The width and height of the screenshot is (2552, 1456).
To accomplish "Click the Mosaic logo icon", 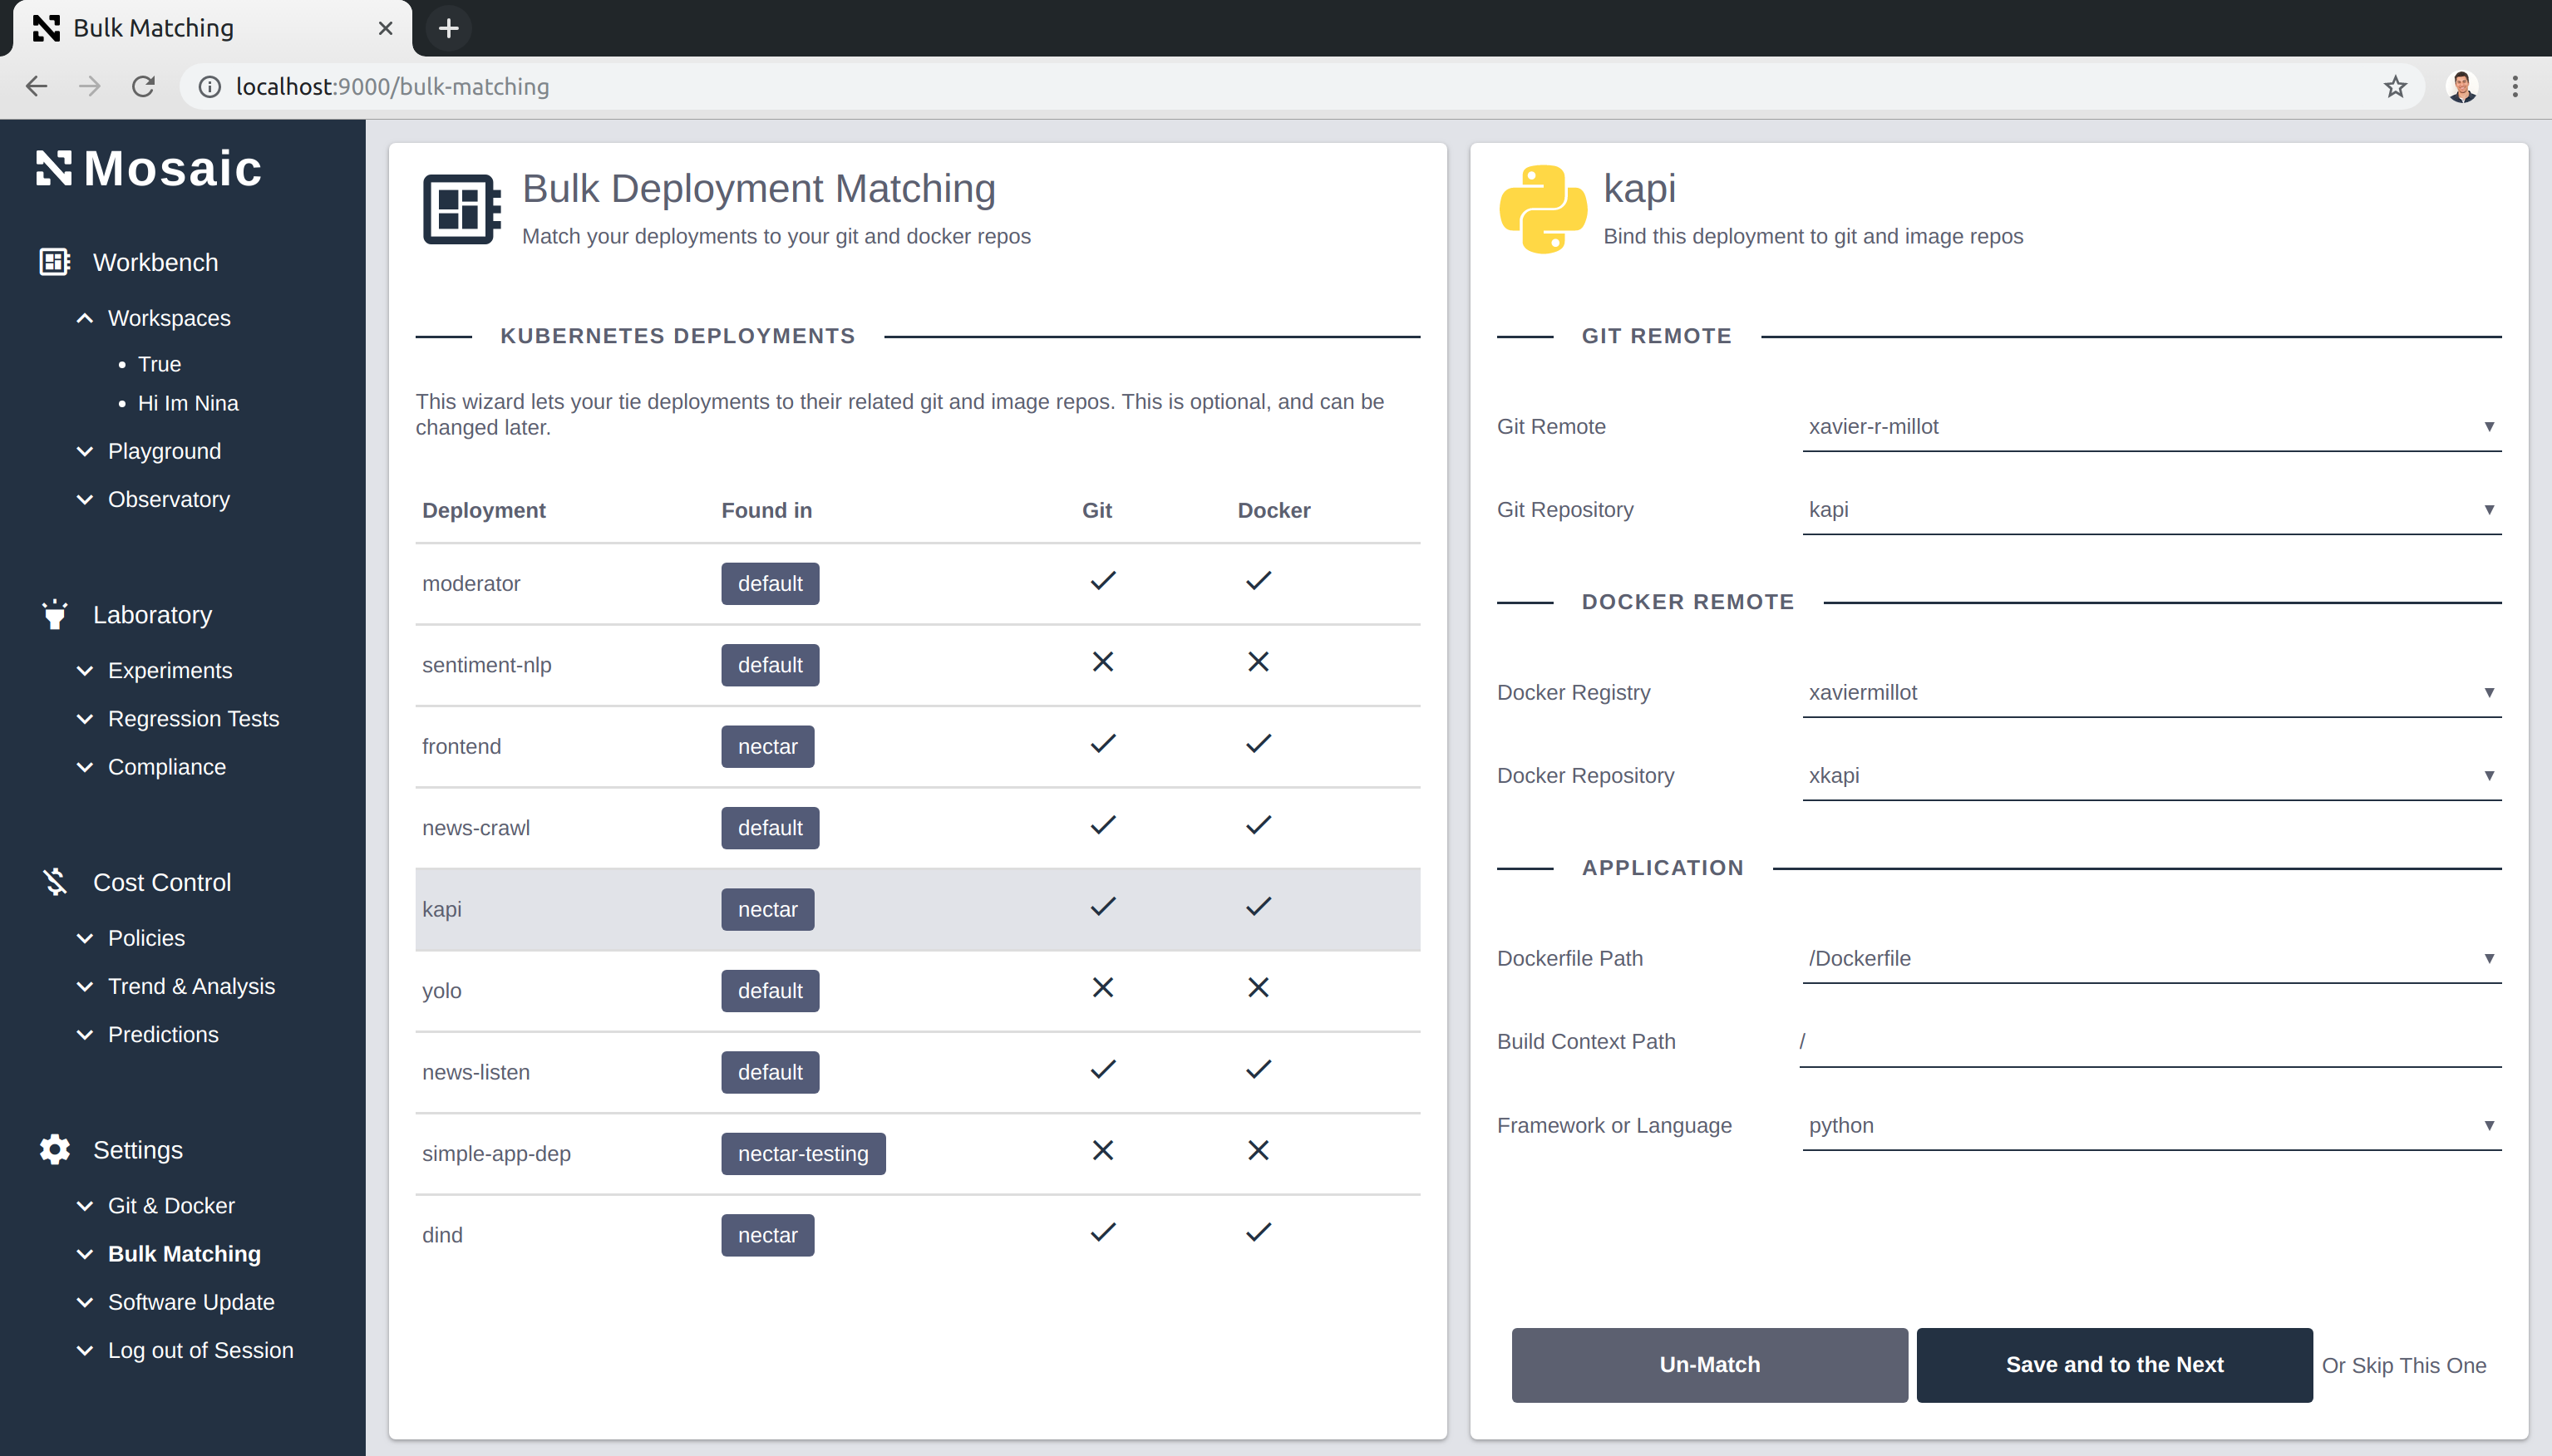I will 54,168.
